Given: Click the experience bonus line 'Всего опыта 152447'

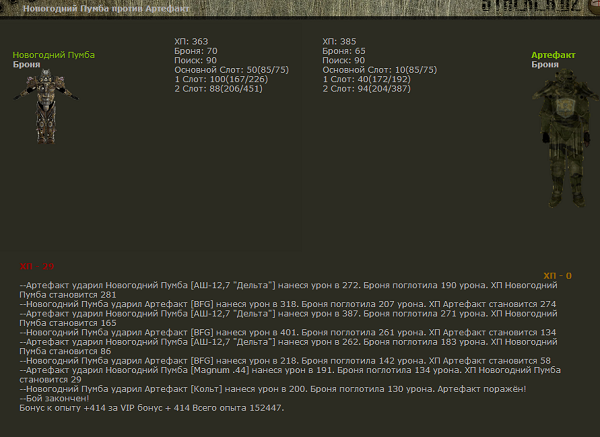Looking at the screenshot, I should tap(152, 408).
